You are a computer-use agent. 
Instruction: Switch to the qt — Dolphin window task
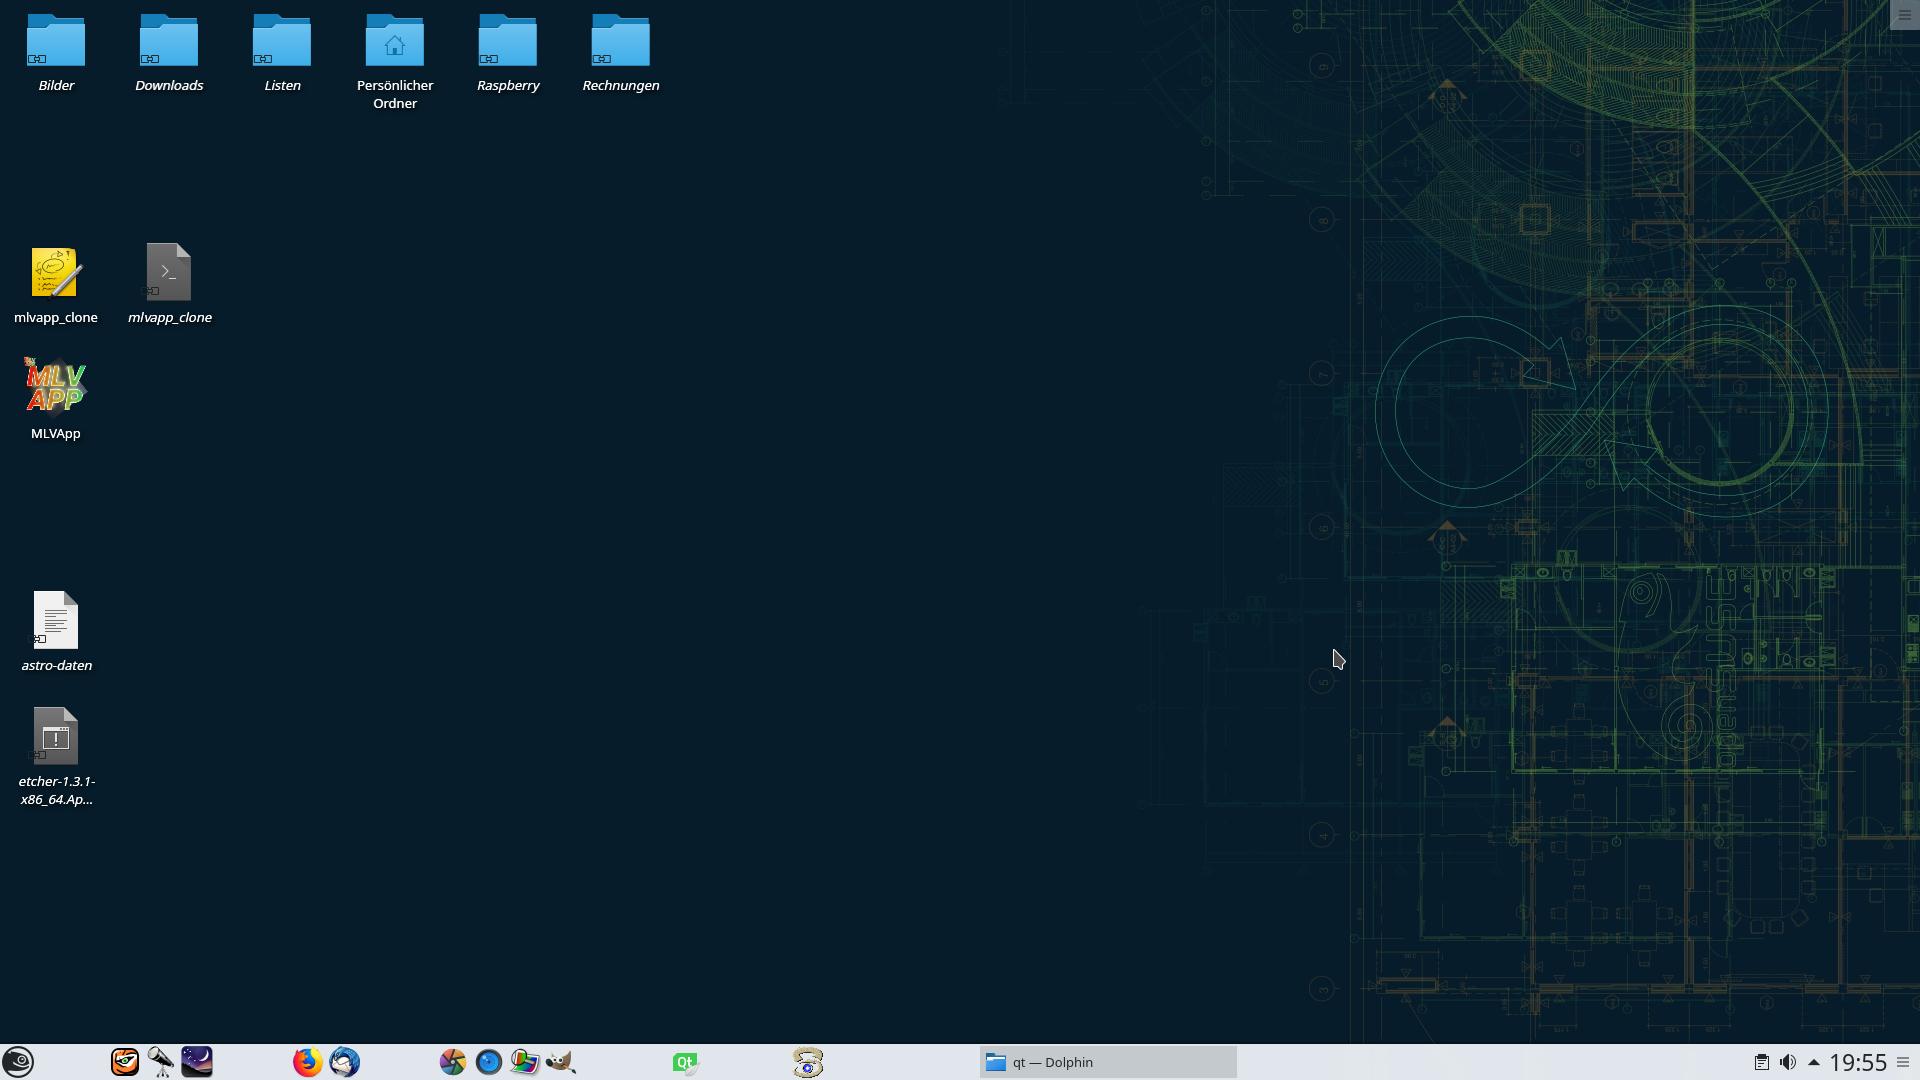(1107, 1062)
